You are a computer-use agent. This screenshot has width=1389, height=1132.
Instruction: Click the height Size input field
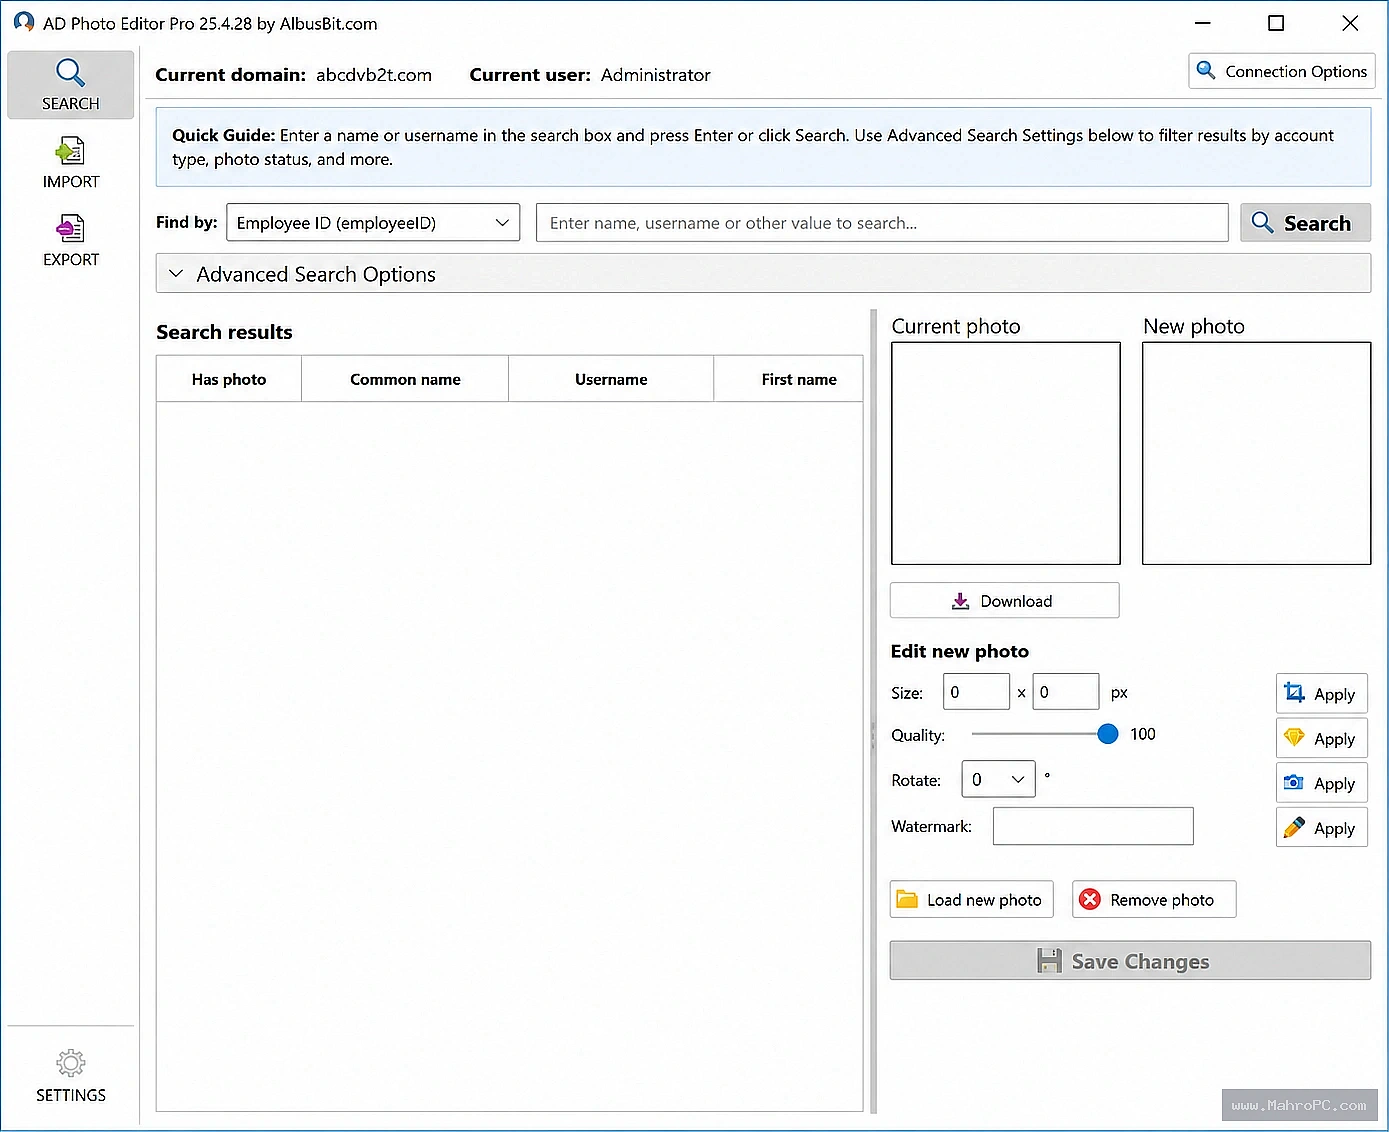coord(1066,692)
